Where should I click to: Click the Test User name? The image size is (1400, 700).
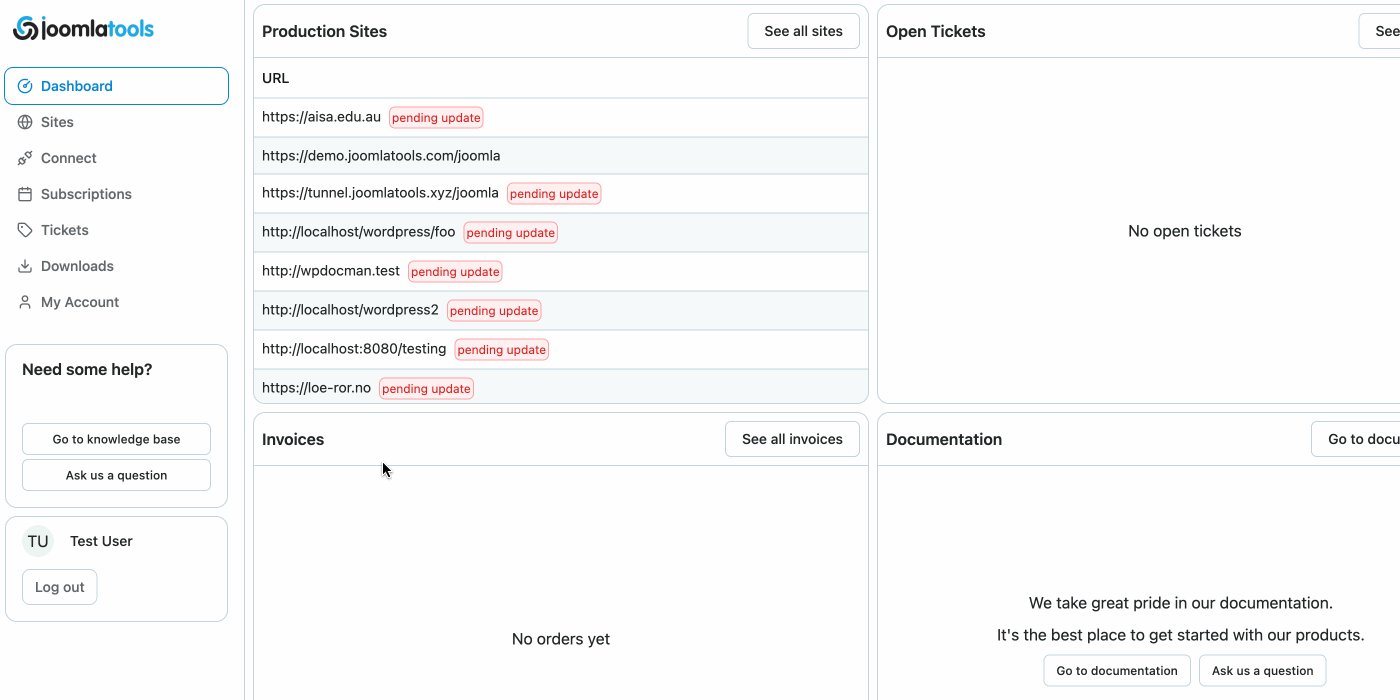tap(101, 541)
